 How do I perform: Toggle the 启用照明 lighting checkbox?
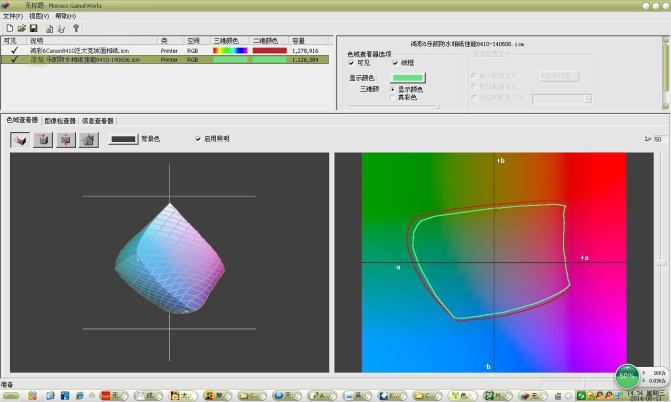point(198,139)
